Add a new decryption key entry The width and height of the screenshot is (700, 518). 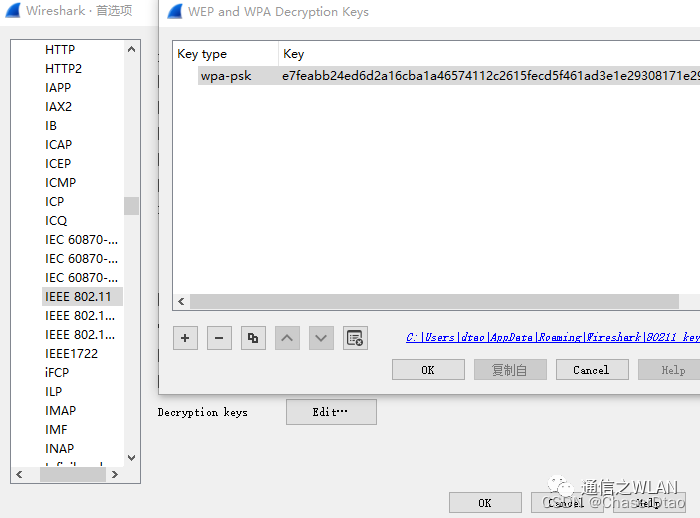185,338
